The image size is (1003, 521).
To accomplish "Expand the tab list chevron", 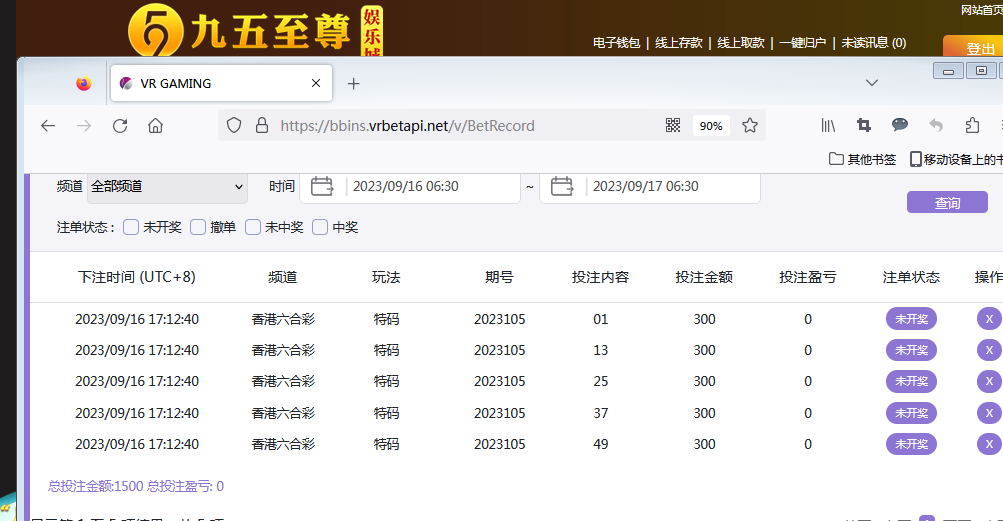I will pos(872,83).
